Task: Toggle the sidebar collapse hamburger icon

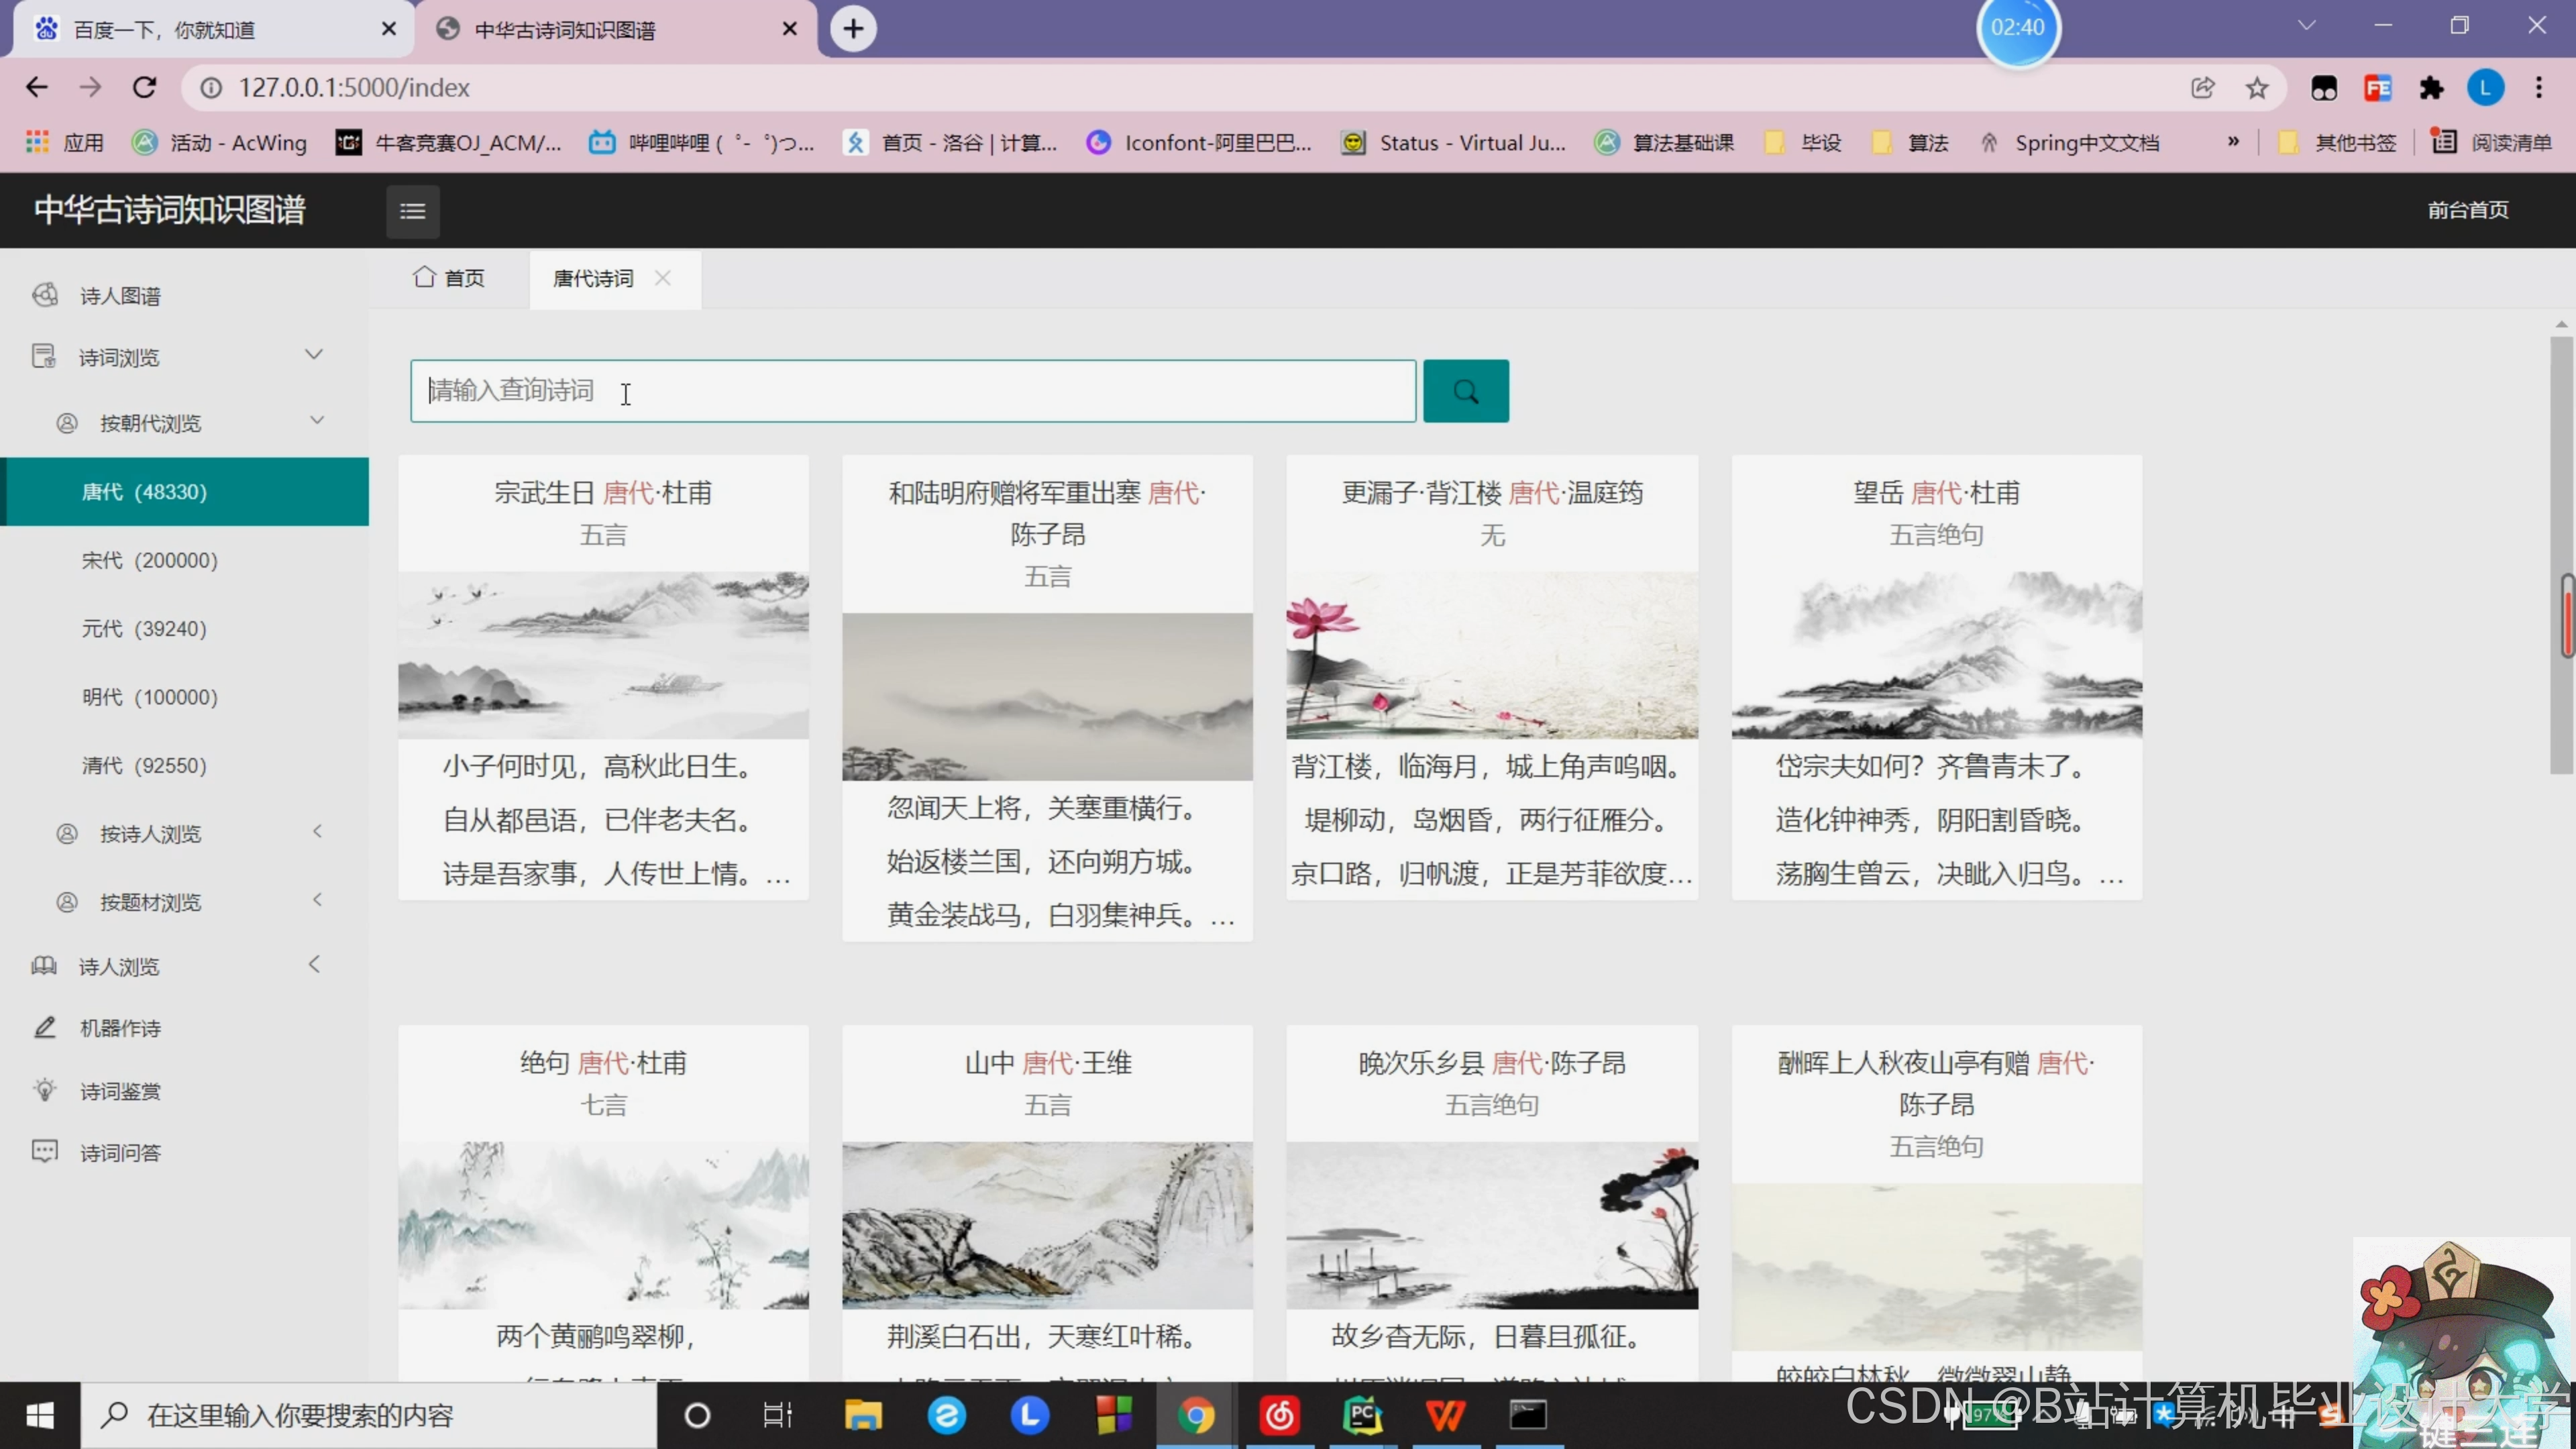Action: tap(412, 210)
